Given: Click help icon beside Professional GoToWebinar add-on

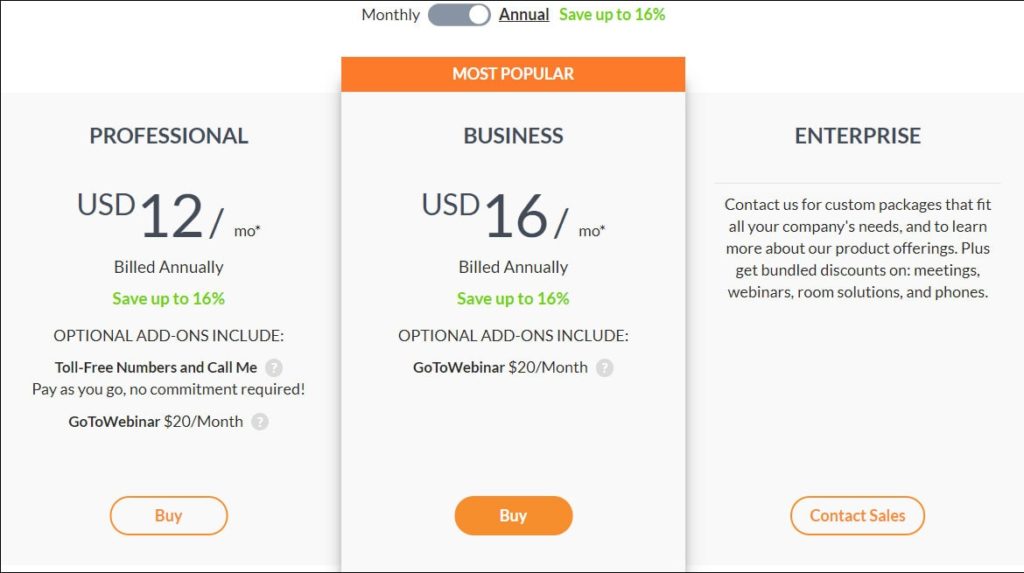Looking at the screenshot, I should tap(260, 422).
